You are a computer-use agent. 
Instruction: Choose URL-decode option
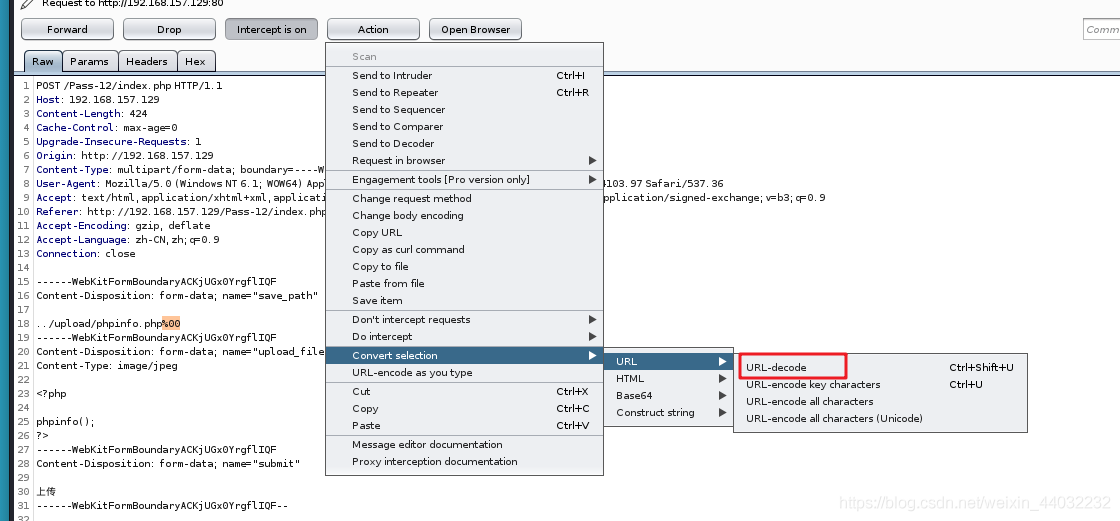point(880,367)
